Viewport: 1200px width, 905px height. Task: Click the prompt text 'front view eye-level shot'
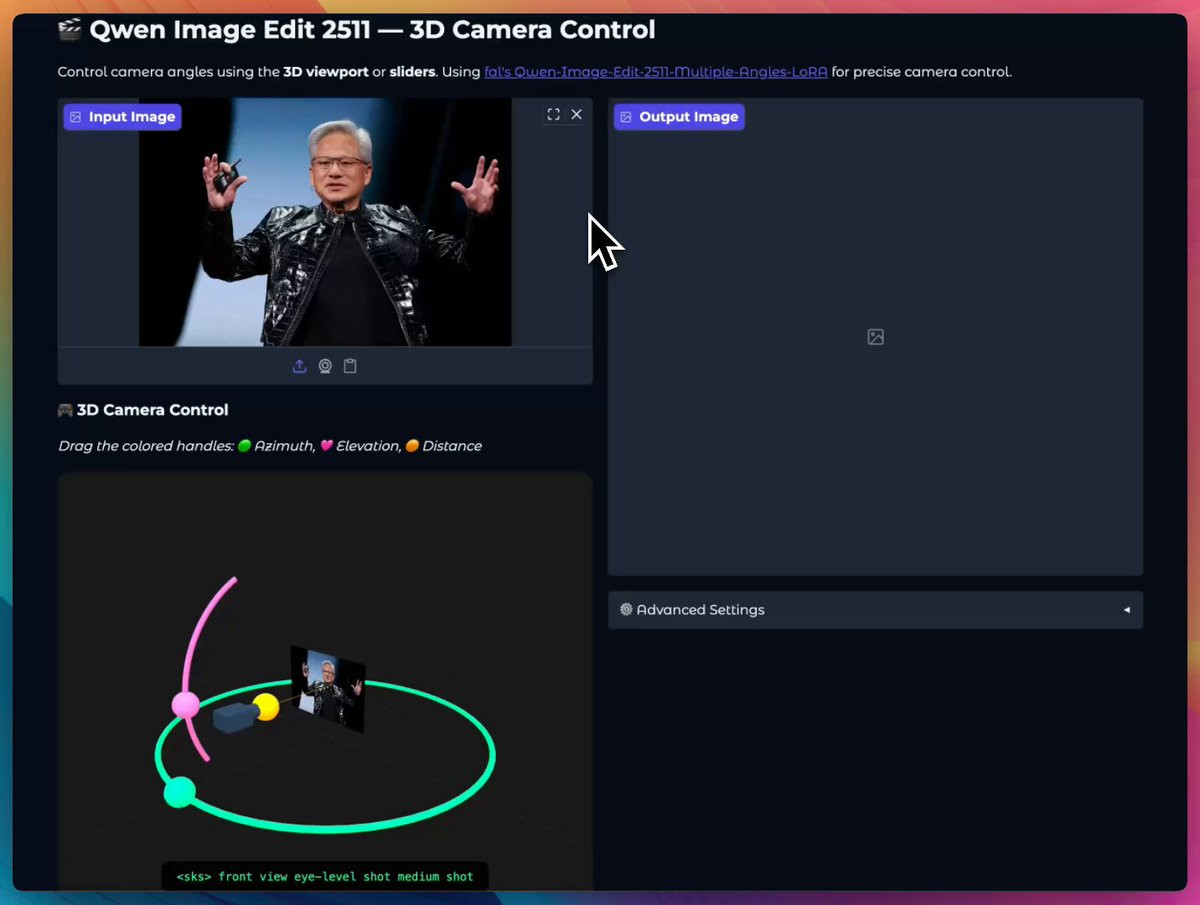tap(305, 877)
